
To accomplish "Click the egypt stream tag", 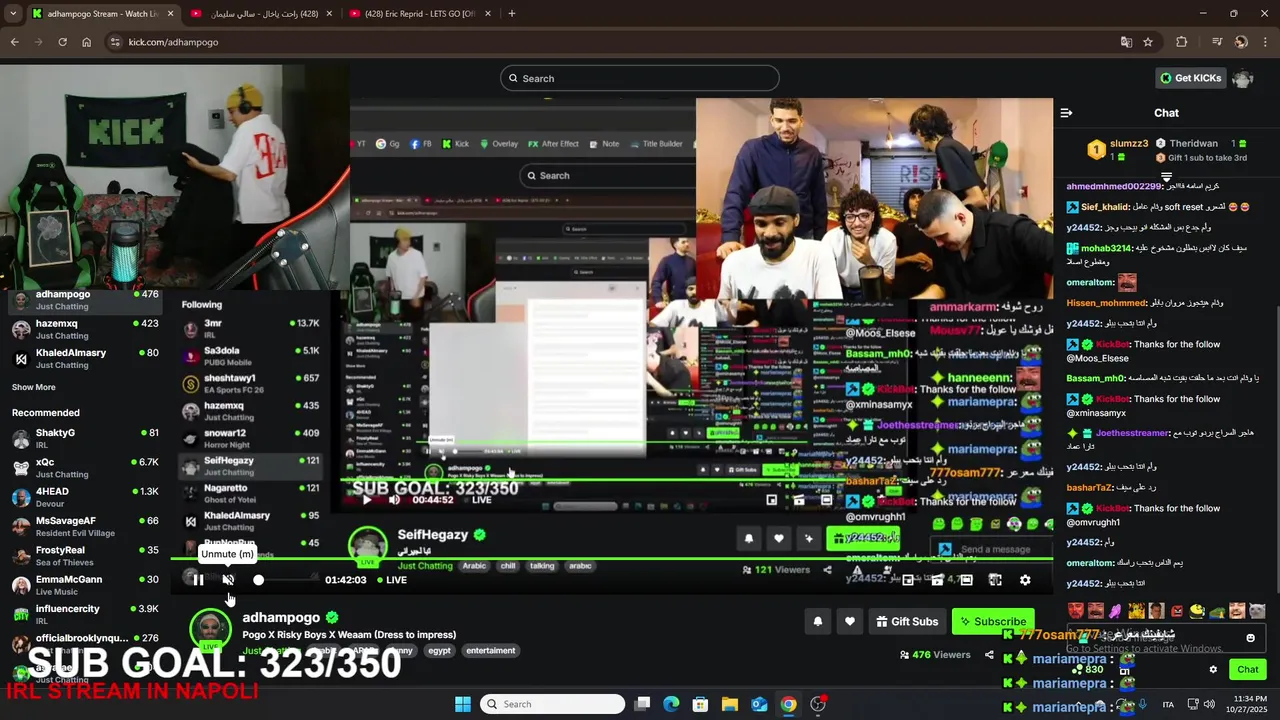I will click(440, 651).
